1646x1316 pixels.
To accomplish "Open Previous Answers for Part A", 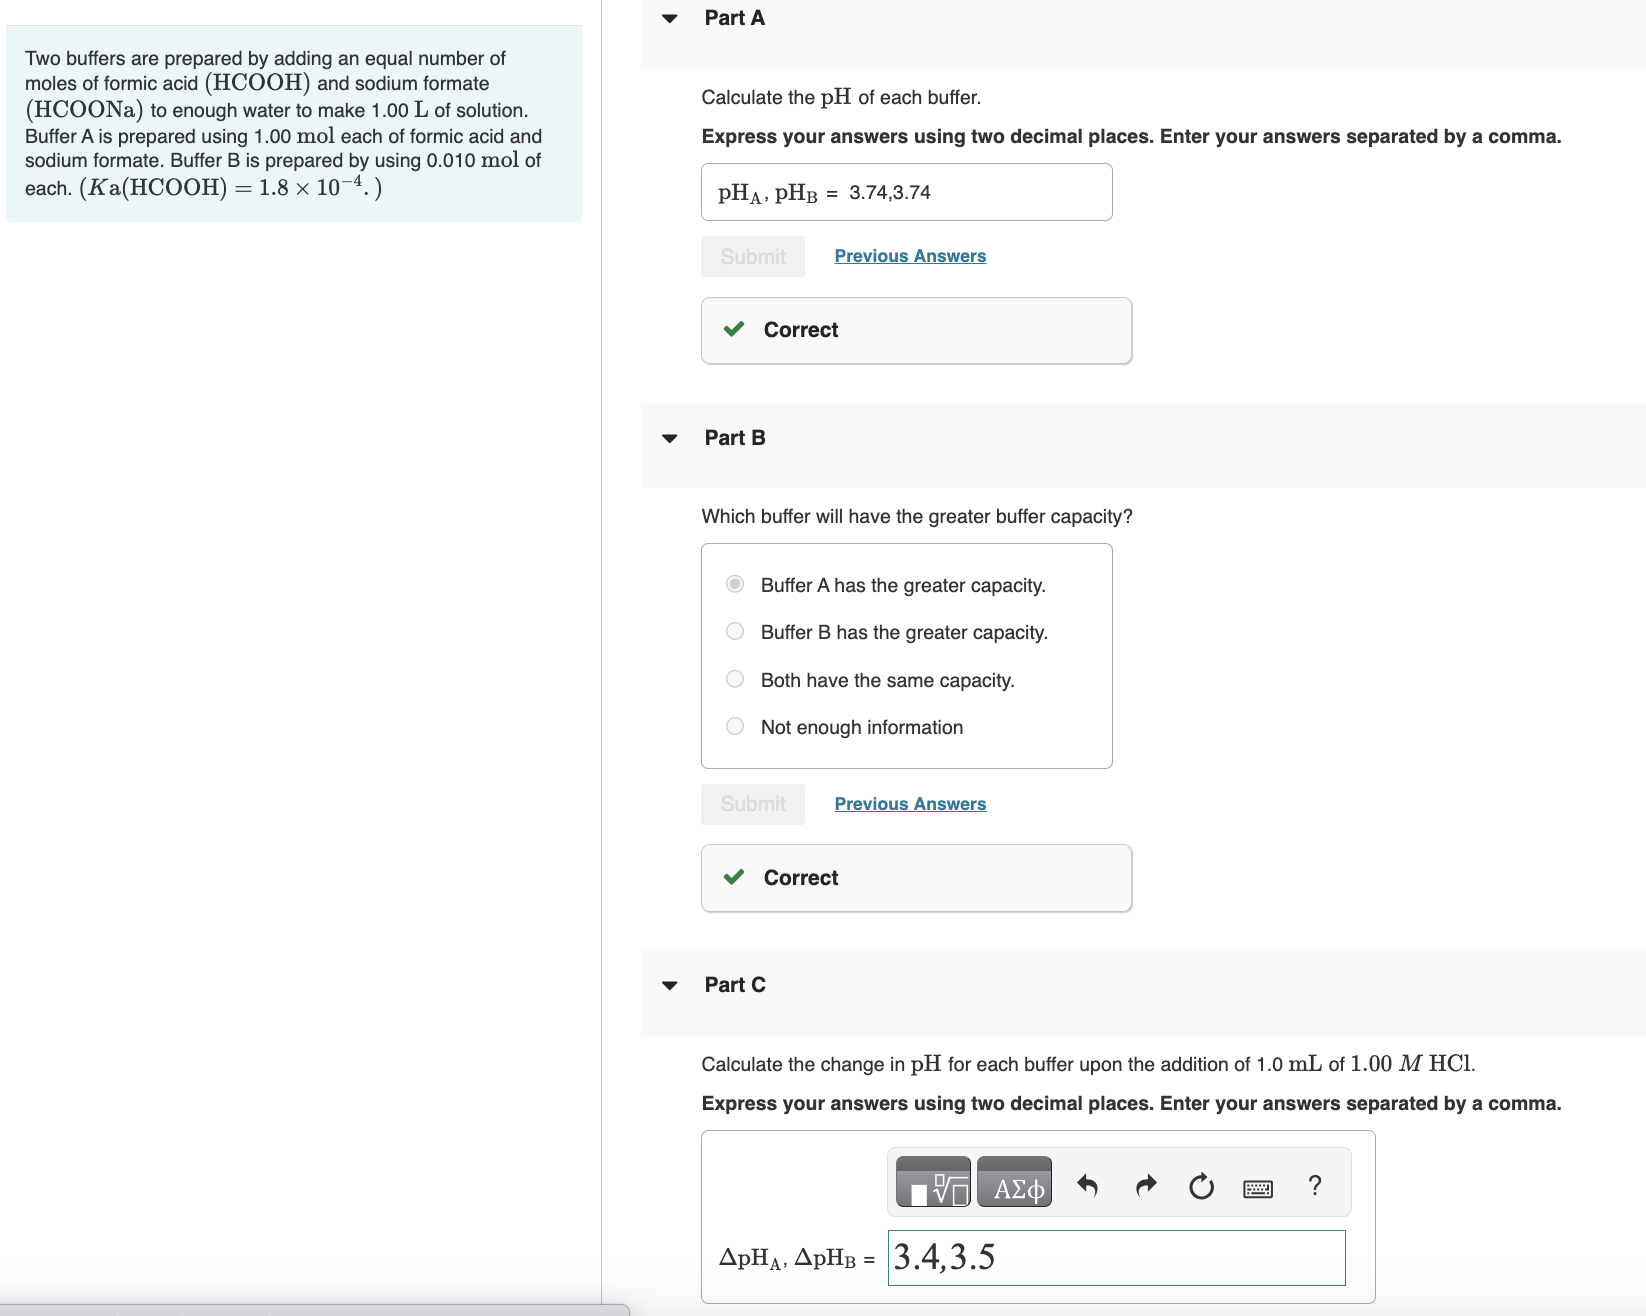I will [x=908, y=255].
